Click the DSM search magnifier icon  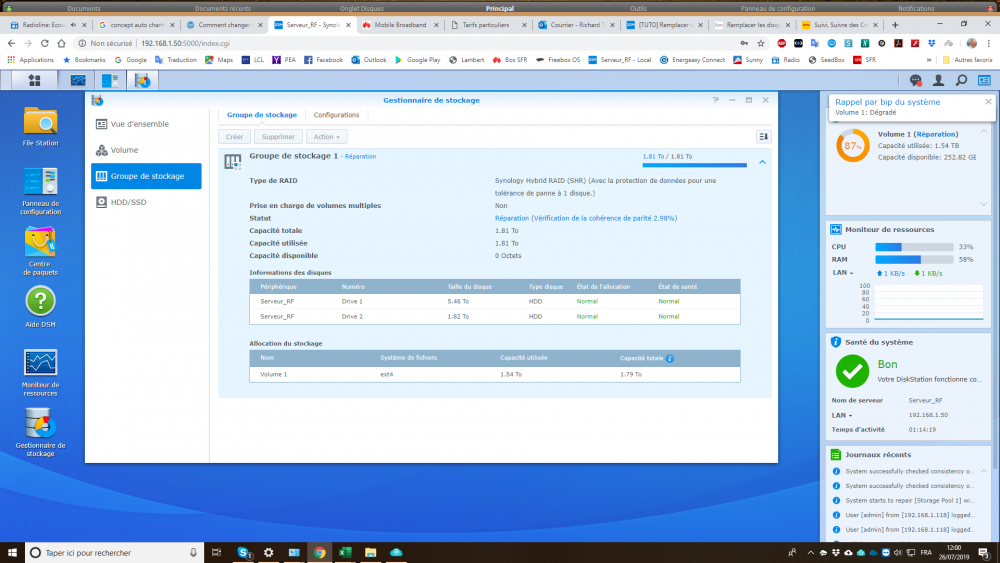(961, 80)
